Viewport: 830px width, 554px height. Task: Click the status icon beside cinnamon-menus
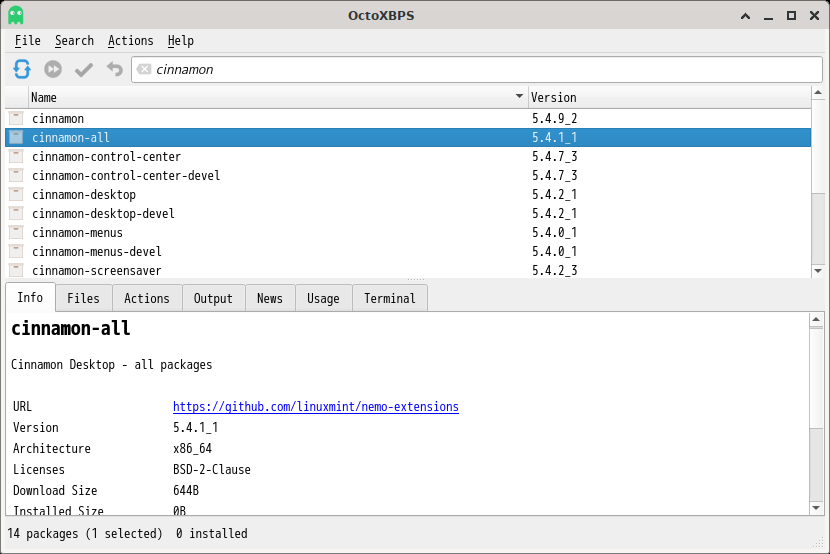(x=16, y=232)
